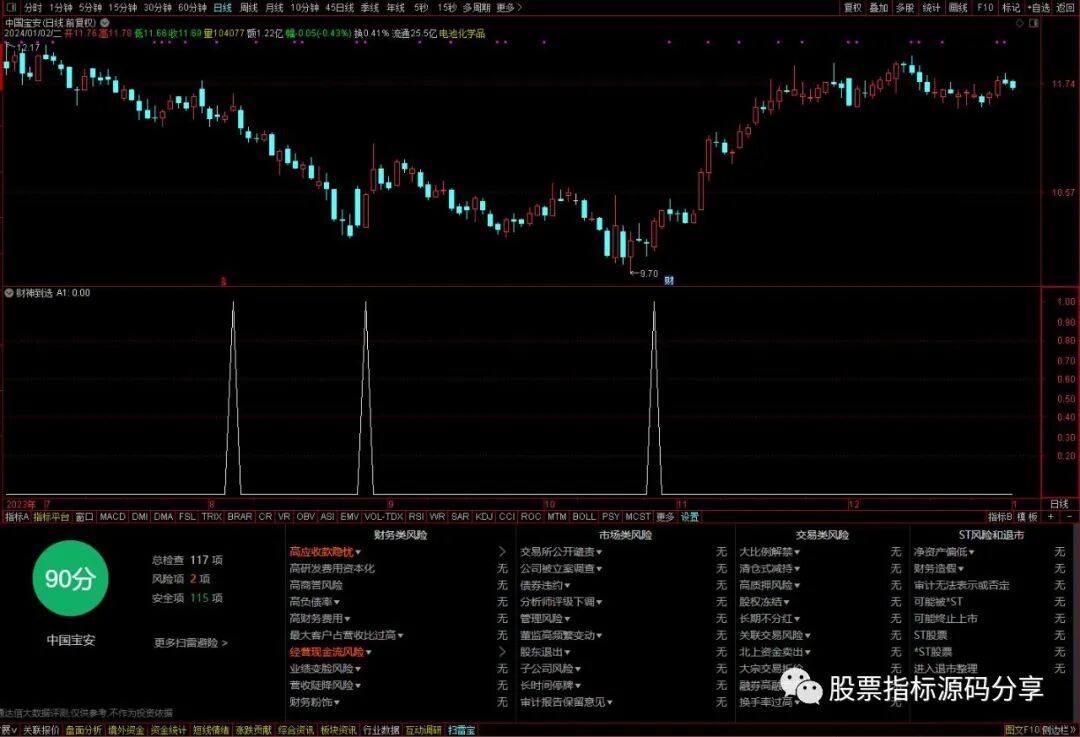
Task: Click 更多扫雷避险 link
Action: pyautogui.click(x=191, y=643)
